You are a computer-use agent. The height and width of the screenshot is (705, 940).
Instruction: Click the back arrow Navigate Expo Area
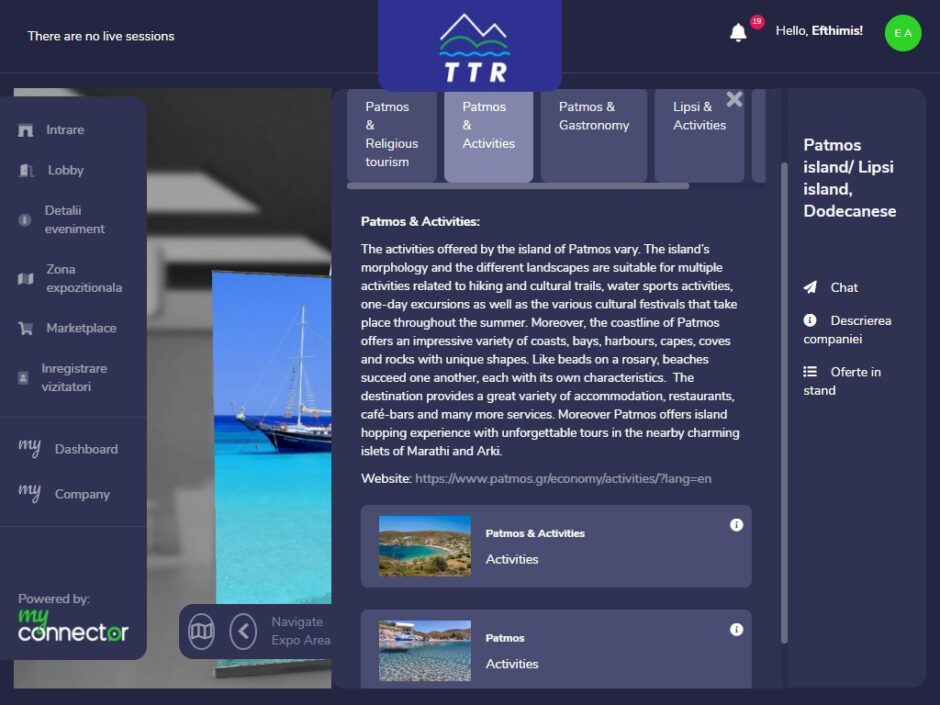pyautogui.click(x=243, y=631)
